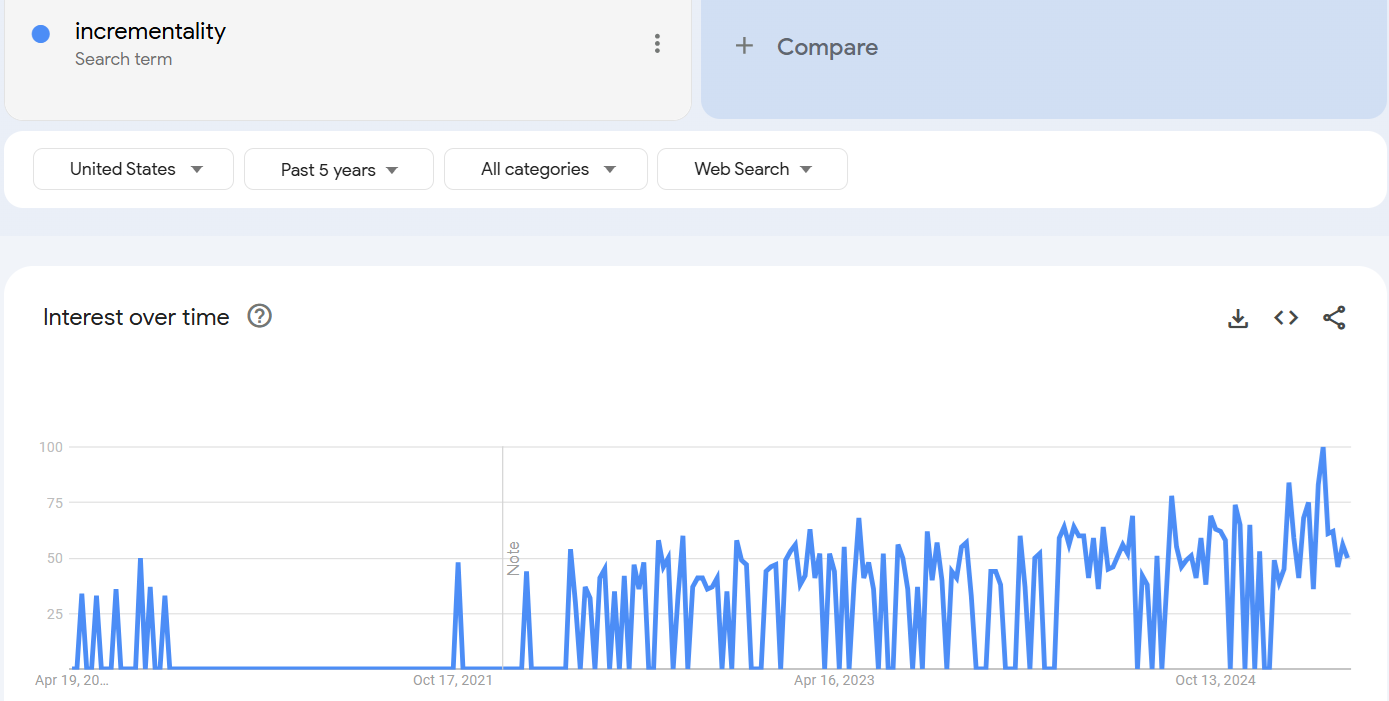Open the United States region dropdown

(134, 169)
